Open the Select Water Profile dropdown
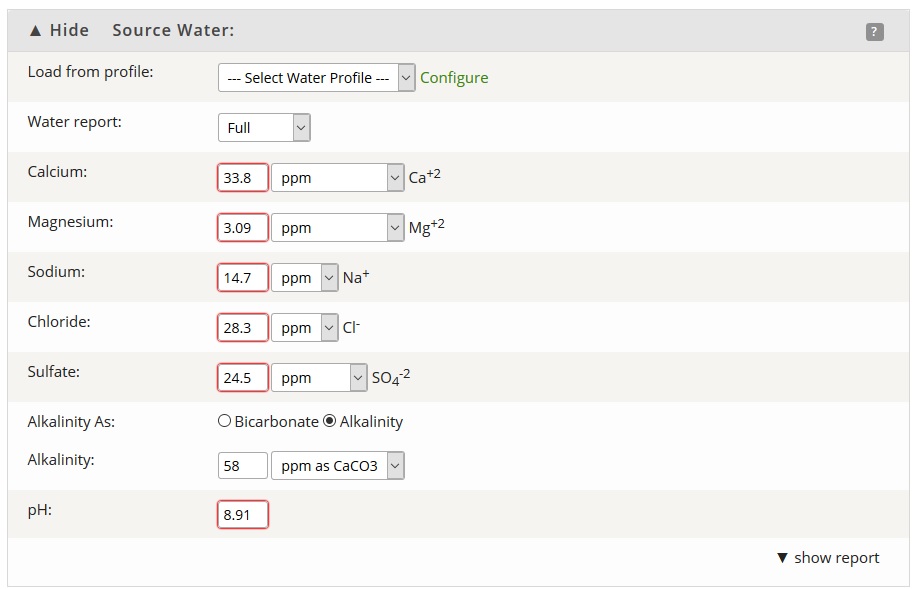 [x=316, y=78]
